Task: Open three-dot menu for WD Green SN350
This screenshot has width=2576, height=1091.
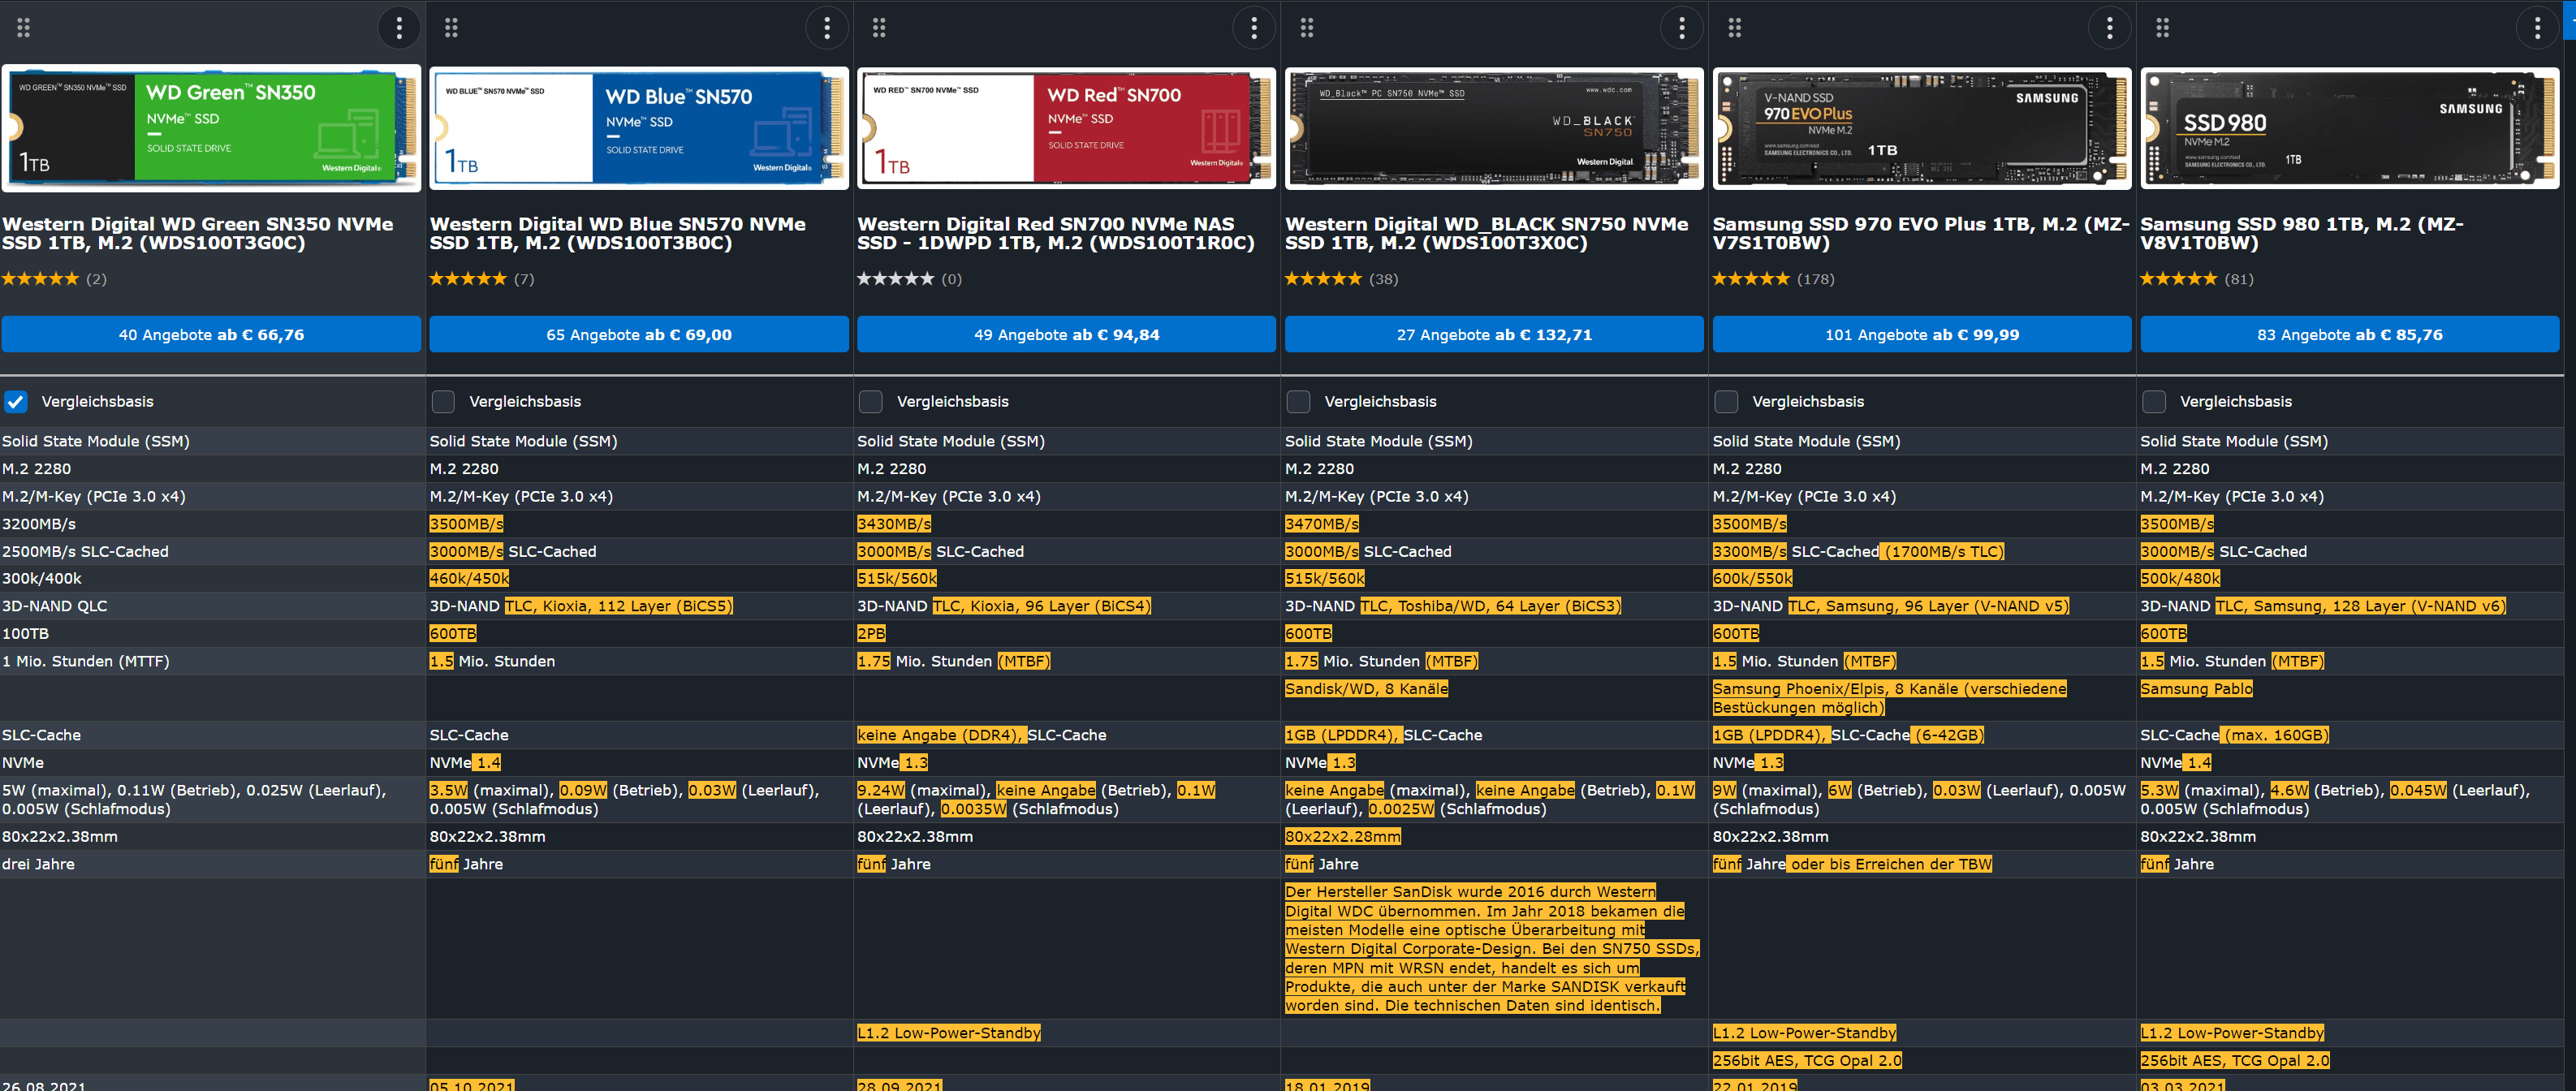Action: pyautogui.click(x=399, y=28)
